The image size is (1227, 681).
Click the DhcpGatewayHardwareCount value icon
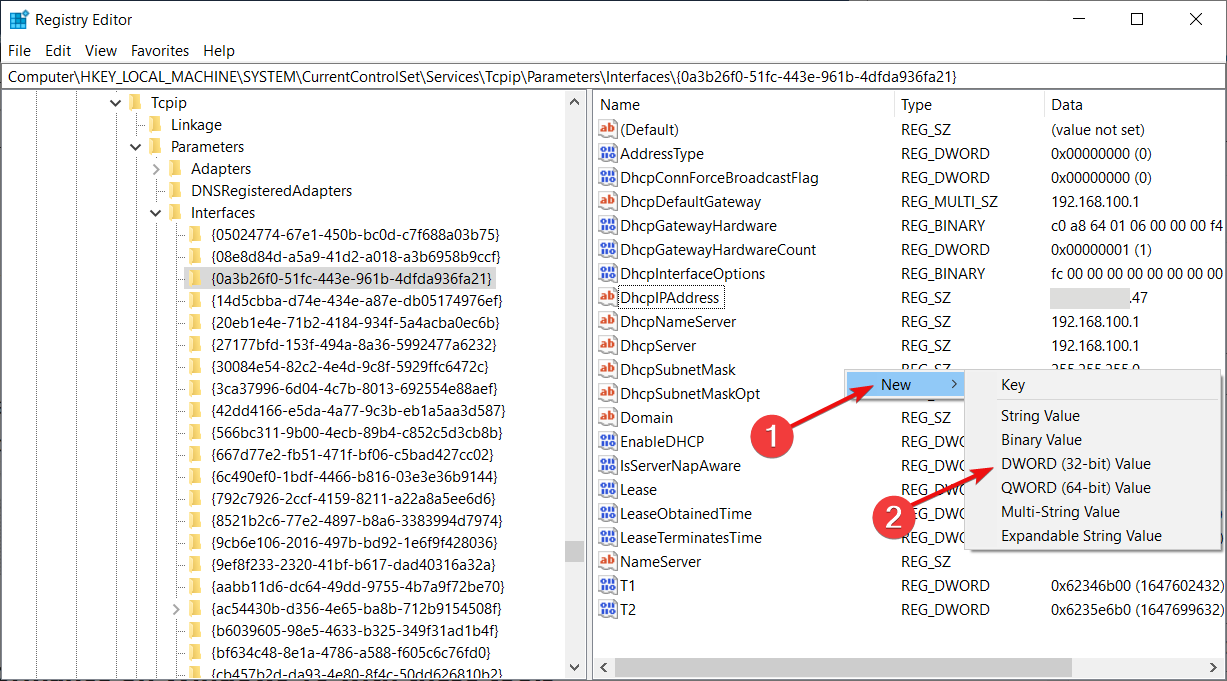[x=607, y=249]
